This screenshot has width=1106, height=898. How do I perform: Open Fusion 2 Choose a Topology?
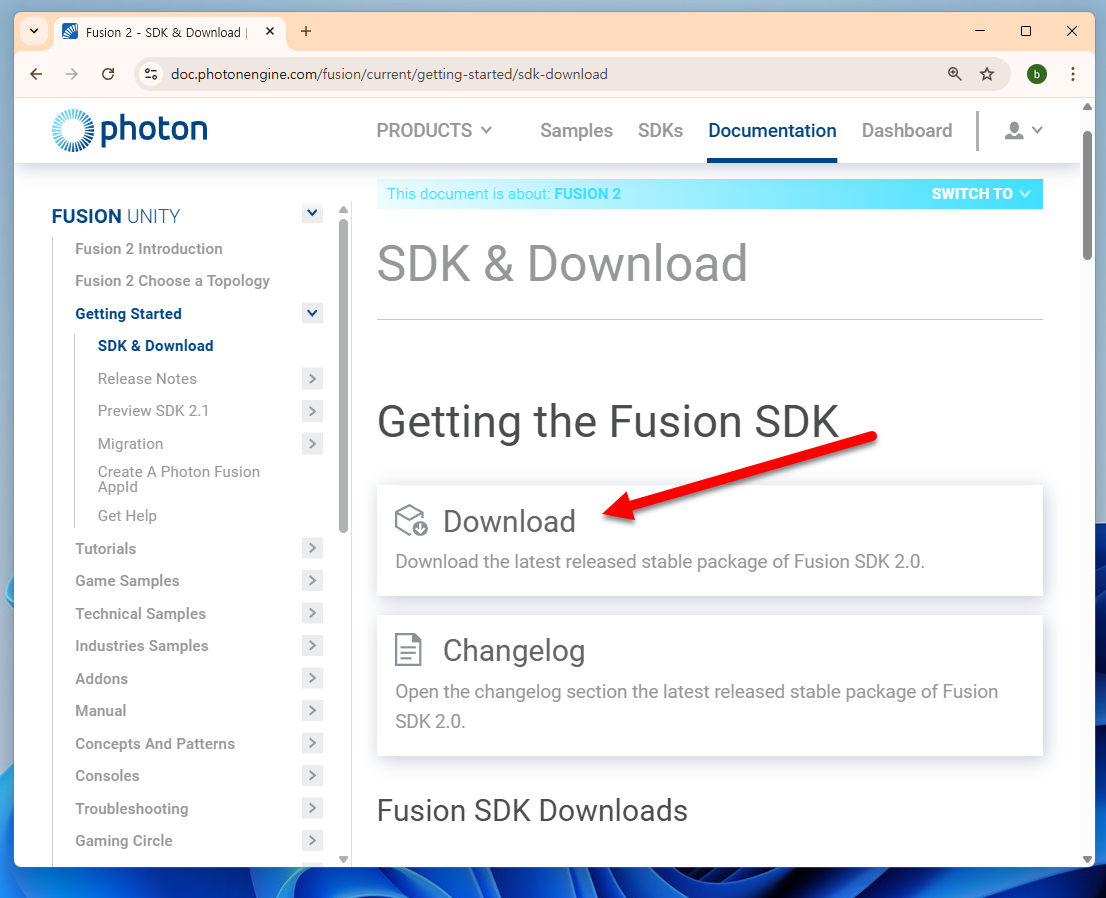tap(173, 281)
